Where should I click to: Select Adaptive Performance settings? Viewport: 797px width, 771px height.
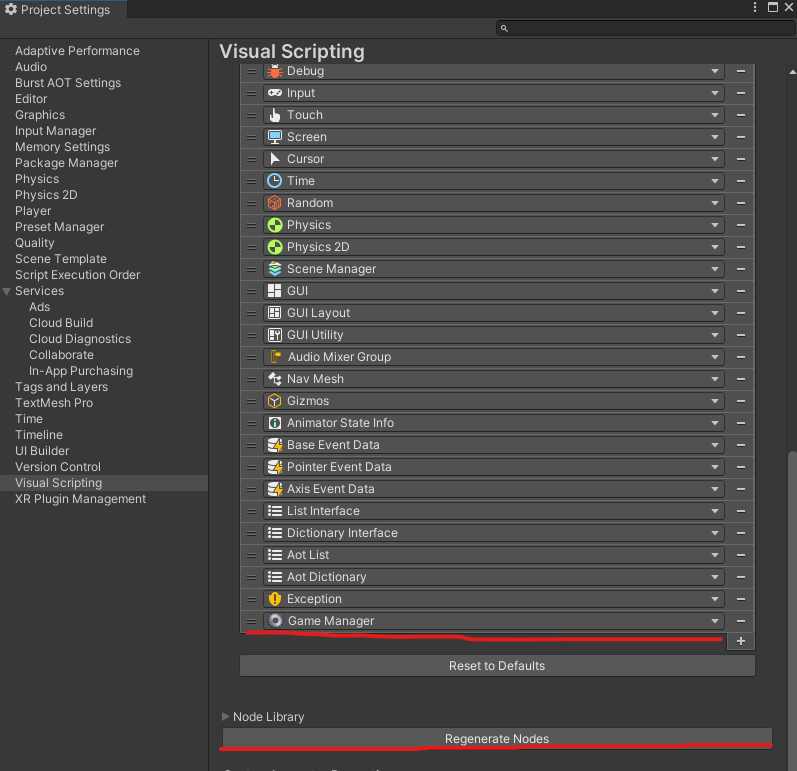[x=77, y=51]
